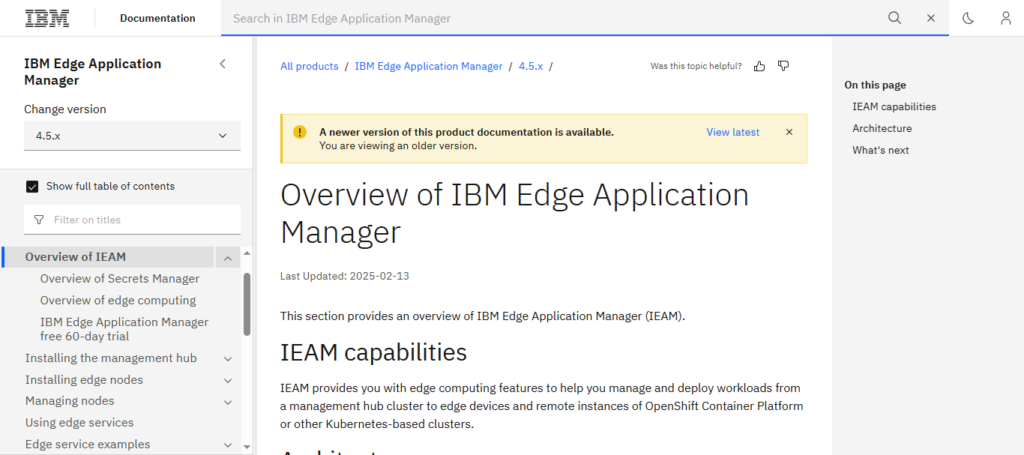Collapse the sidebar with left chevron
The height and width of the screenshot is (455, 1024).
223,64
